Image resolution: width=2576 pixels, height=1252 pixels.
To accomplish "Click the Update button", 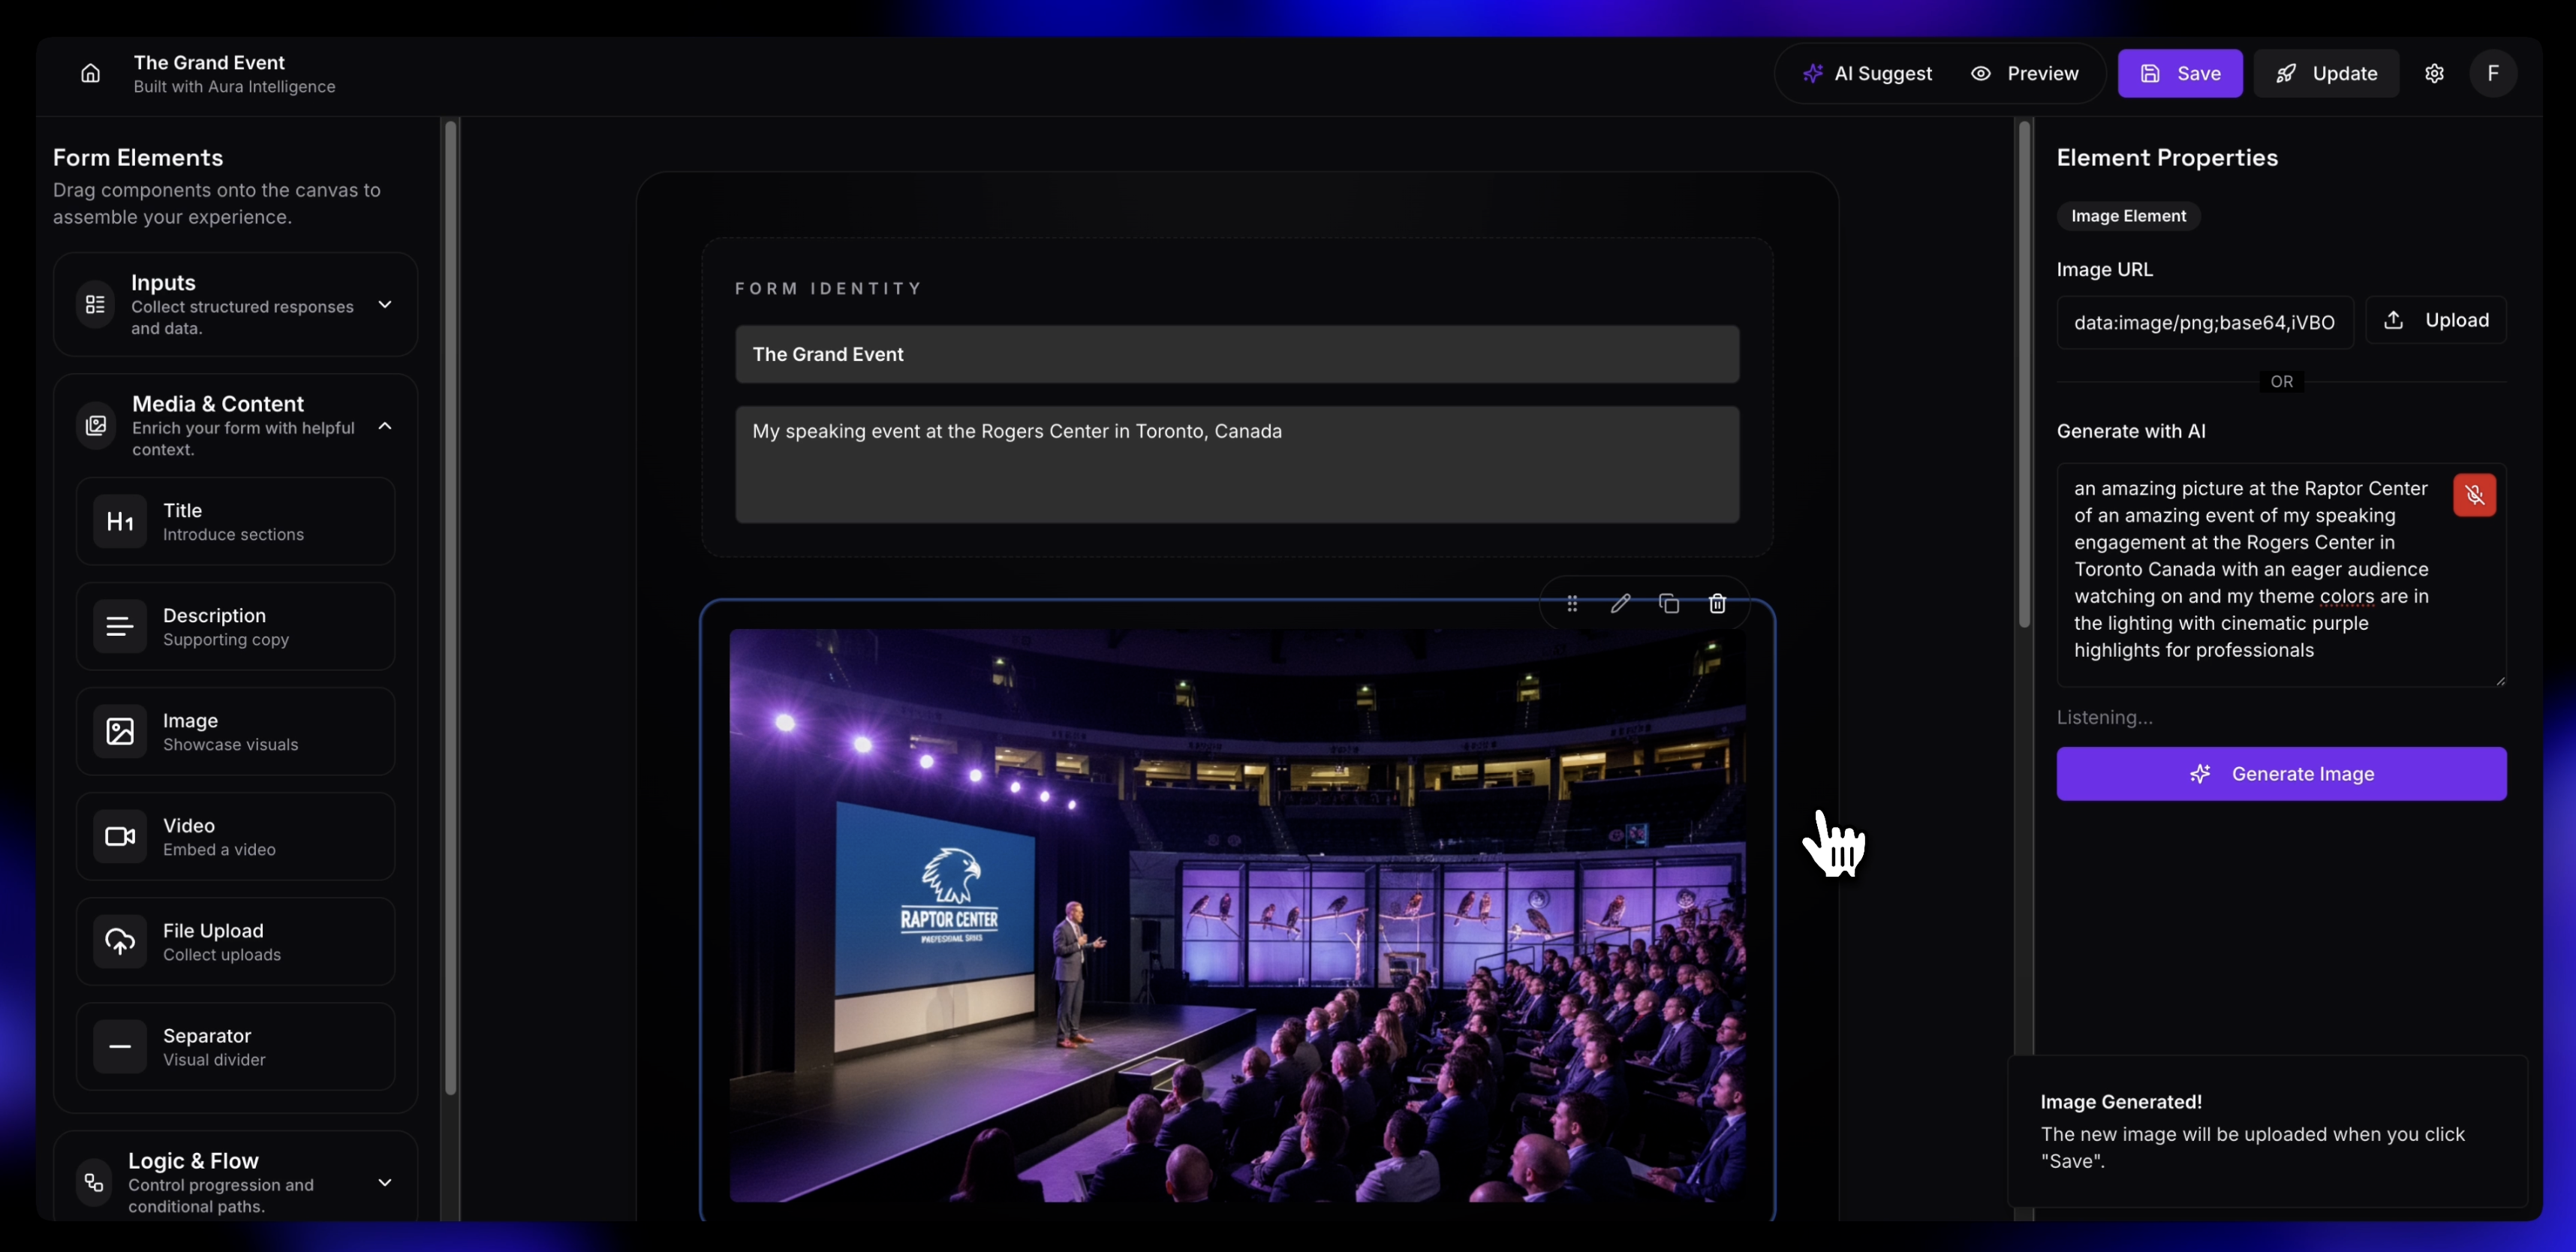I will pos(2326,73).
